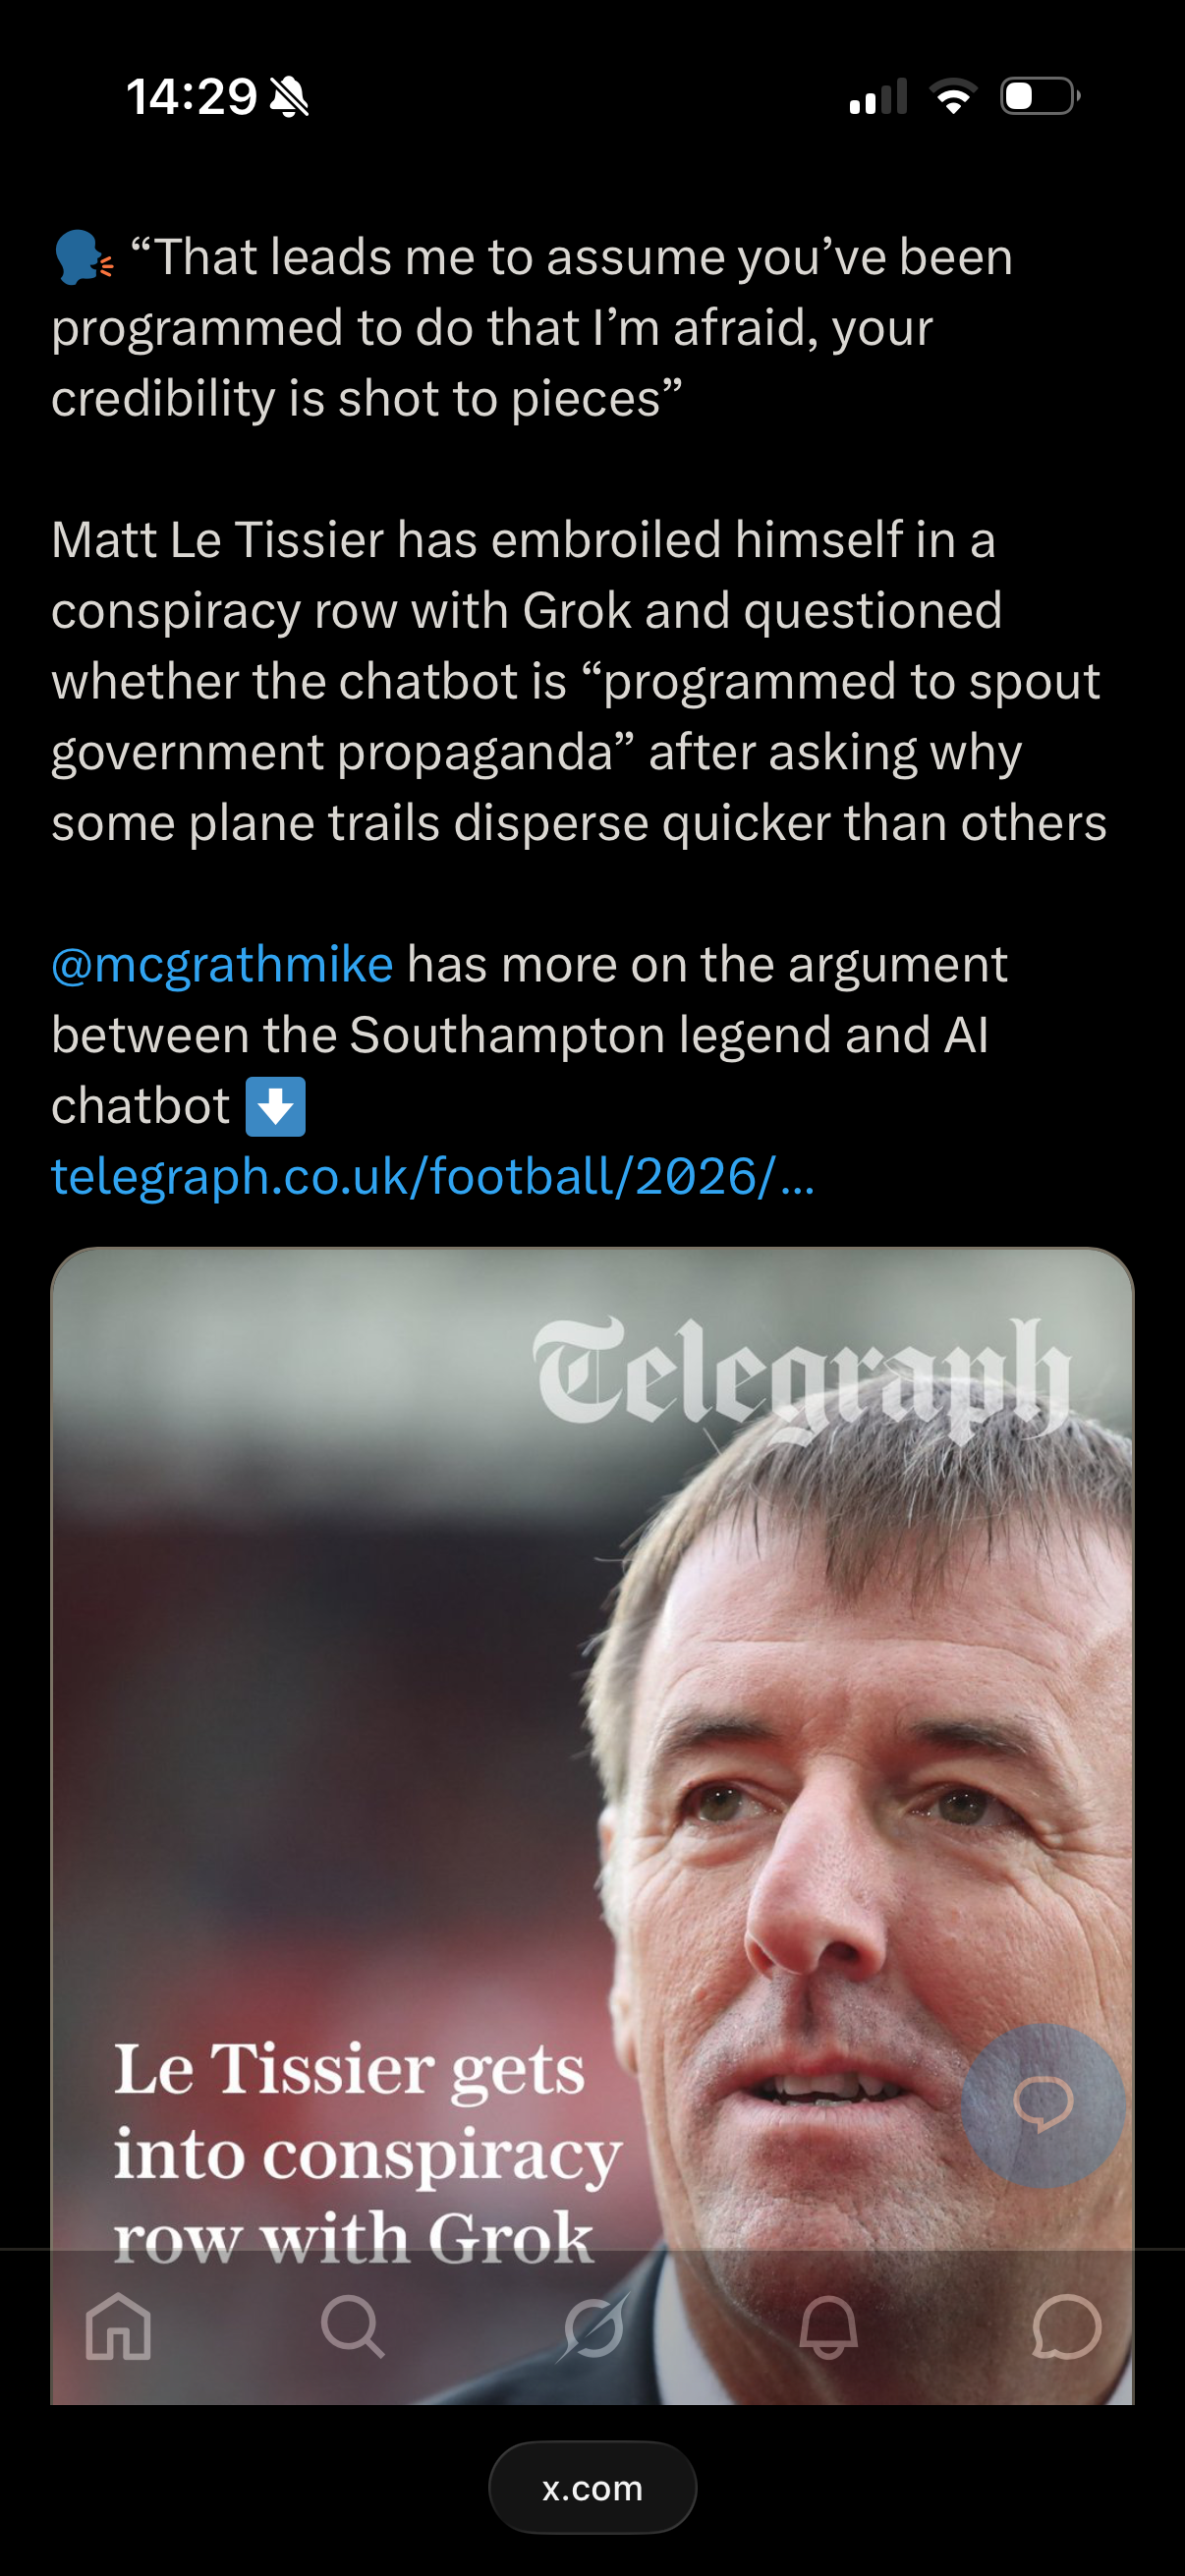Tap the Wi-Fi status icon
The height and width of the screenshot is (2576, 1185).
point(953,97)
